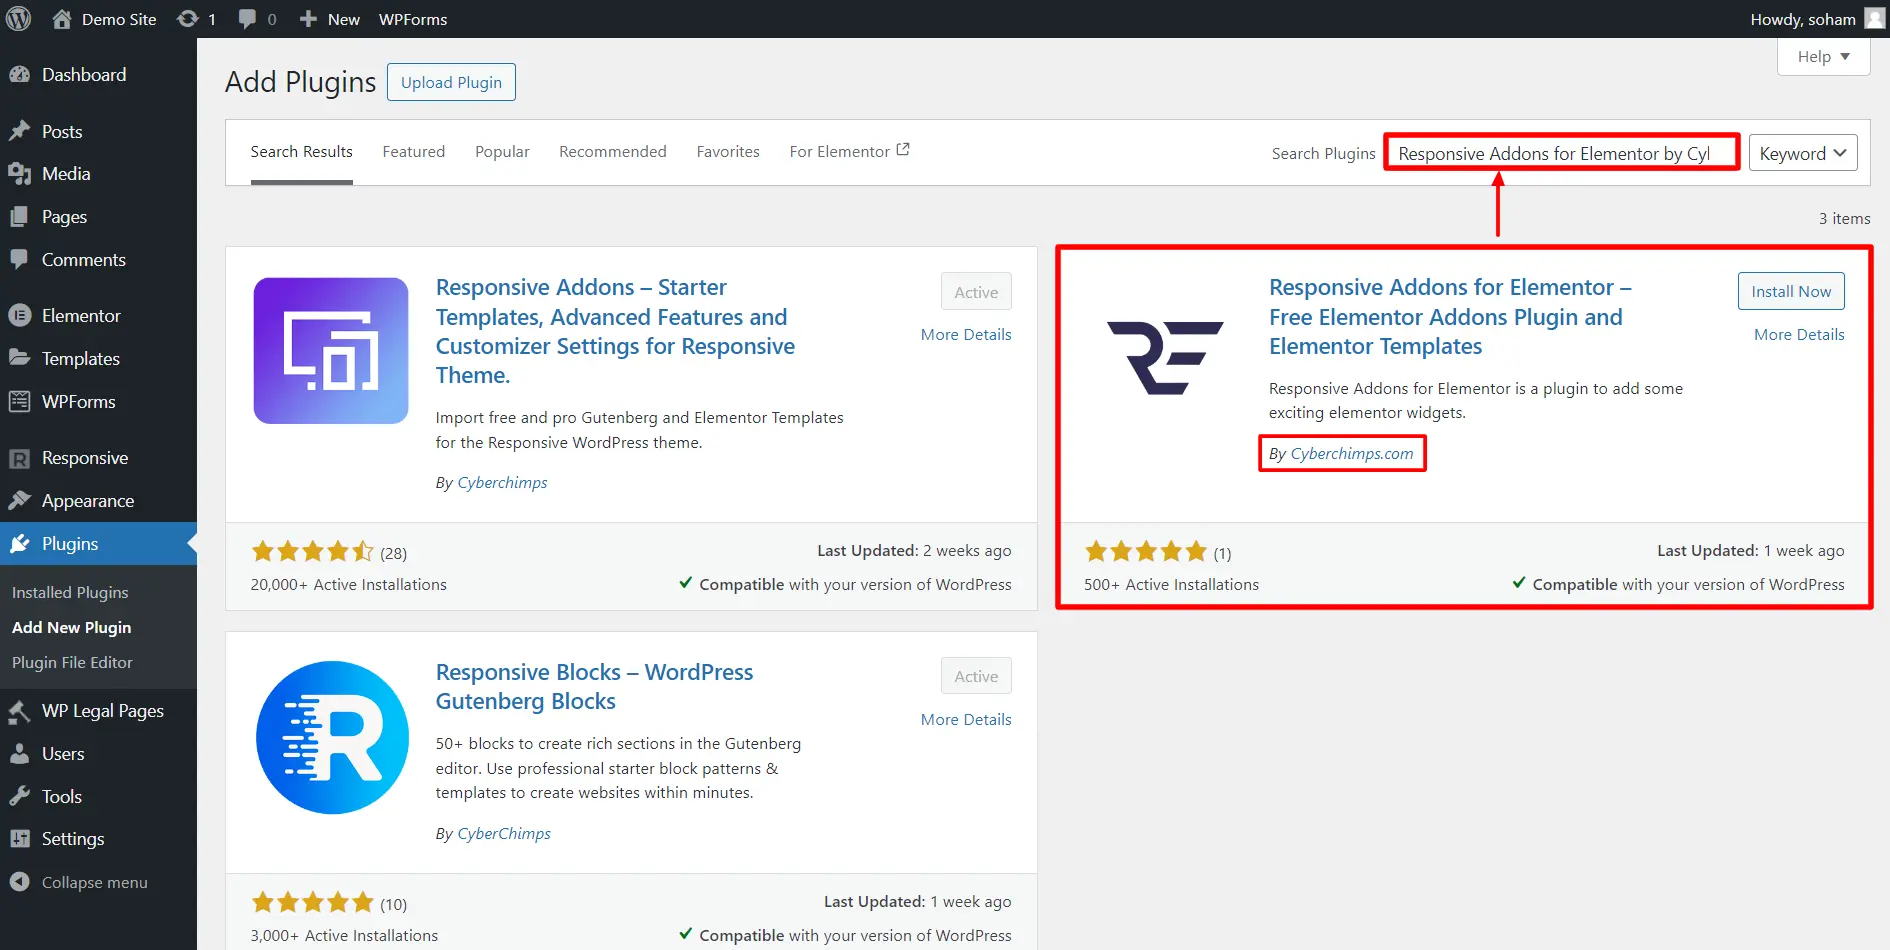Click the Media icon in sidebar
Viewport: 1890px width, 950px height.
19,174
